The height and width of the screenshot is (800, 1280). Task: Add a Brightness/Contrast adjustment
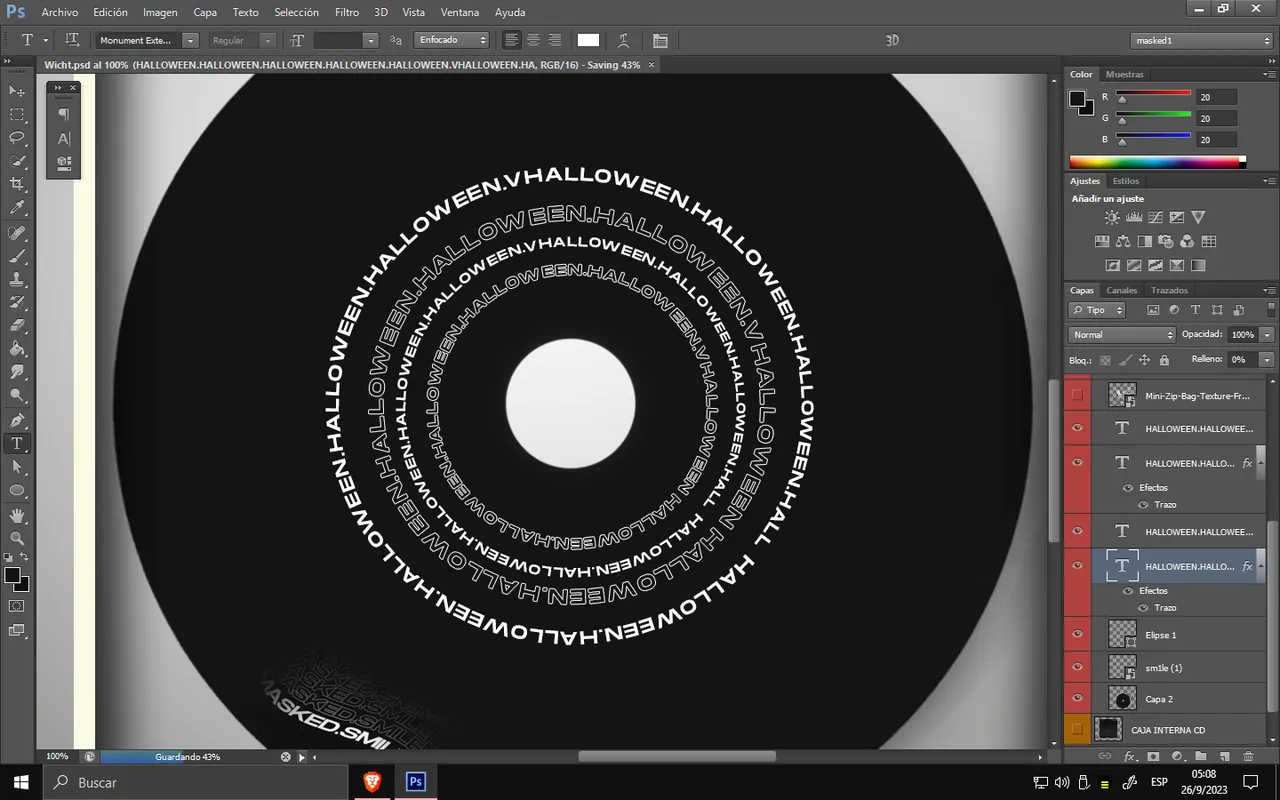tap(1112, 217)
